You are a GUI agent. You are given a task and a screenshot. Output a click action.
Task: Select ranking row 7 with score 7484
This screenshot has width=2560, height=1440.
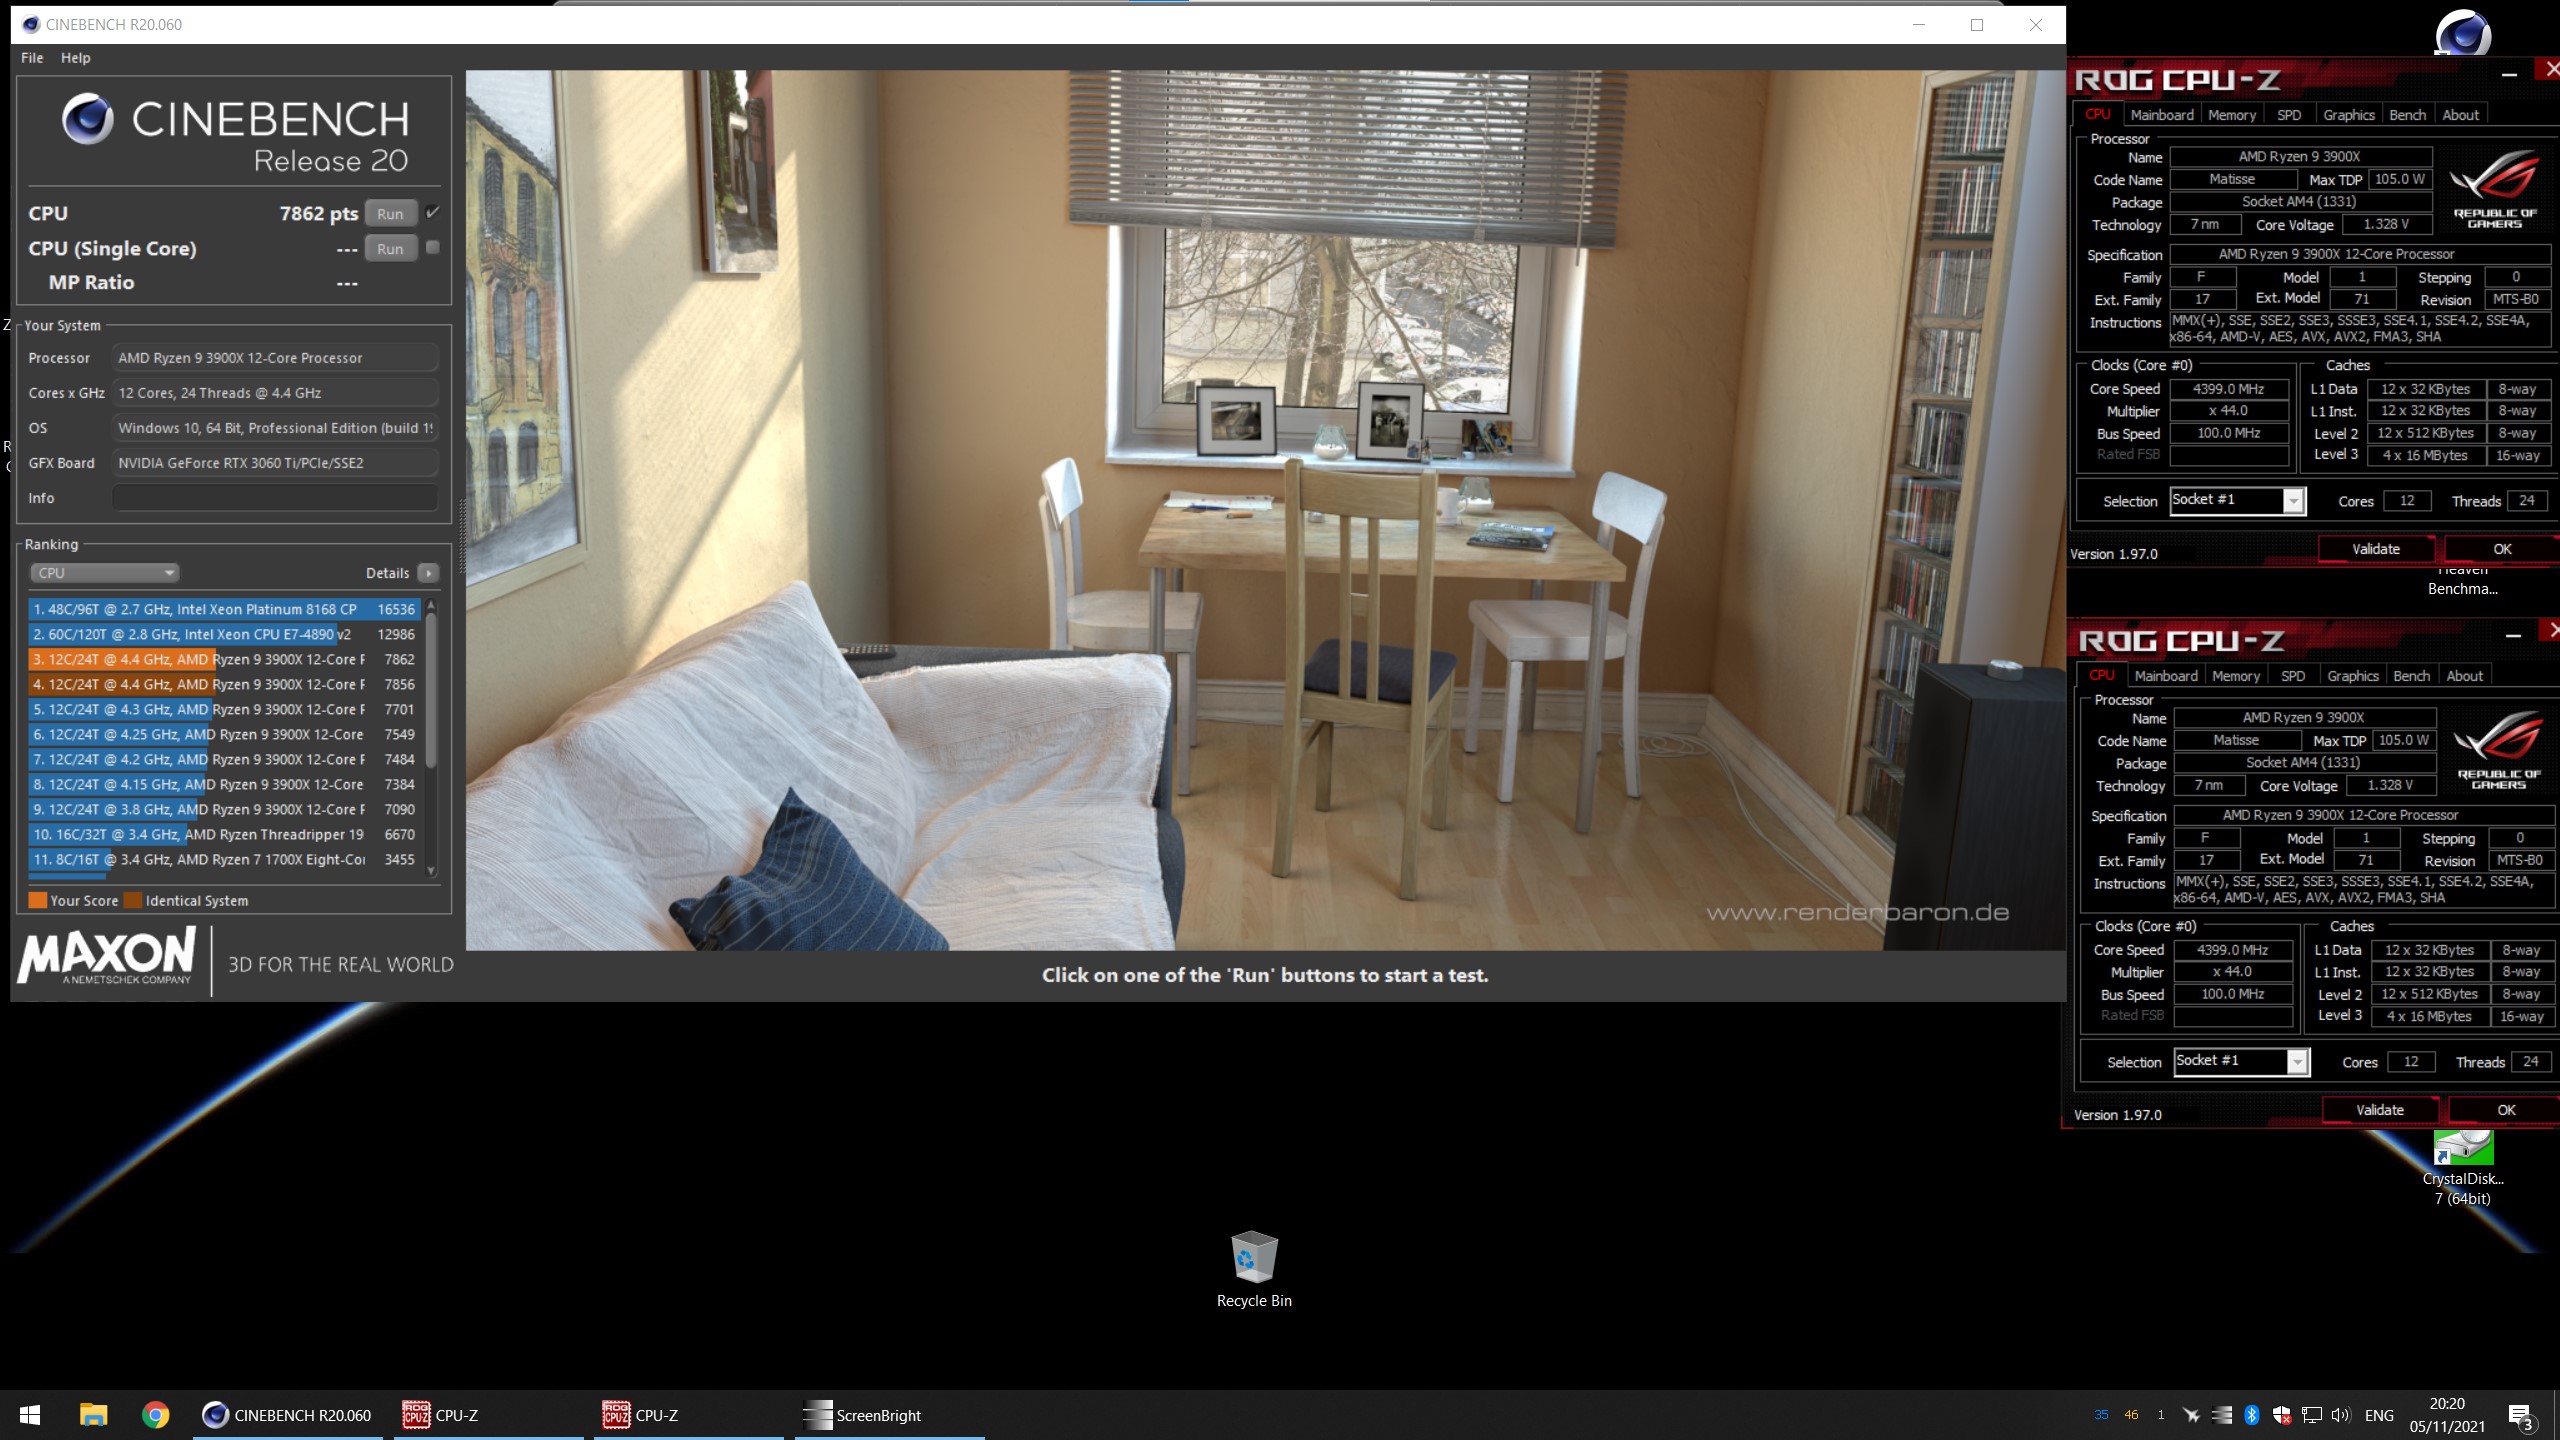tap(224, 759)
